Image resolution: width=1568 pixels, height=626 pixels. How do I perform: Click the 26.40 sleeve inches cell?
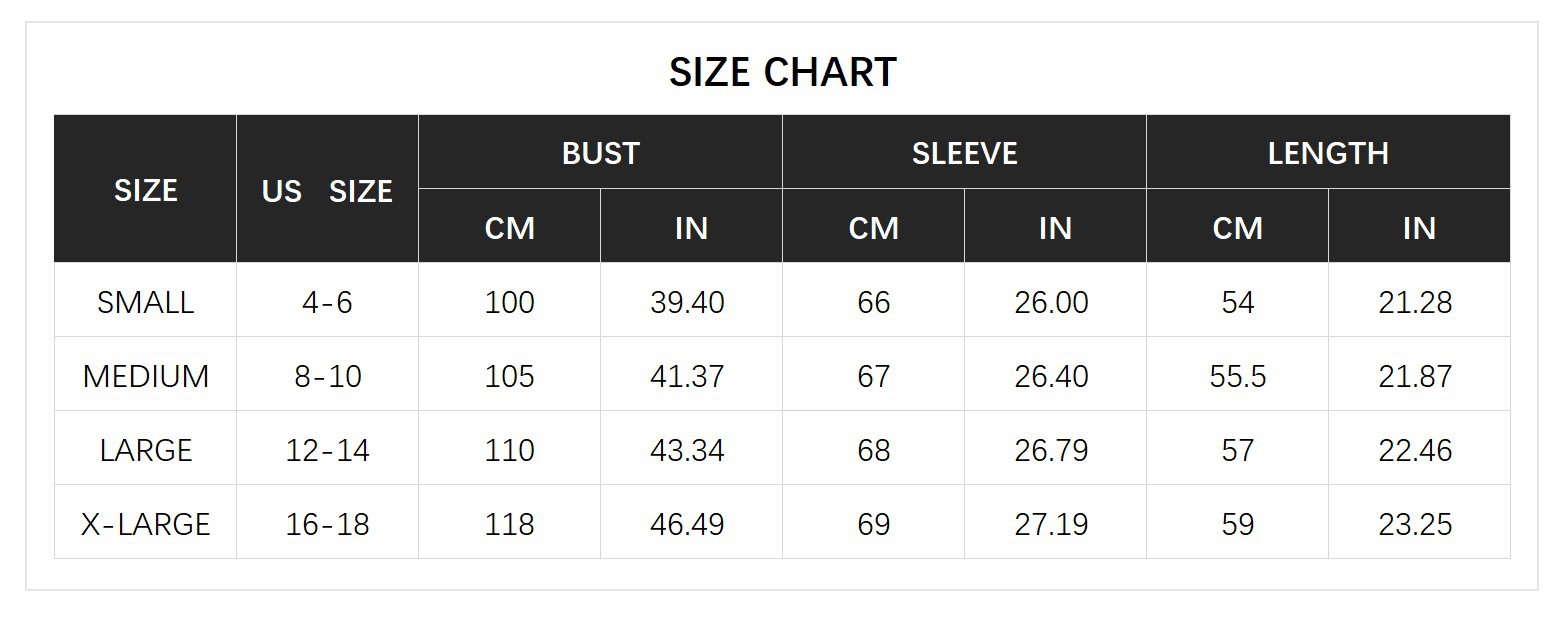point(1051,376)
